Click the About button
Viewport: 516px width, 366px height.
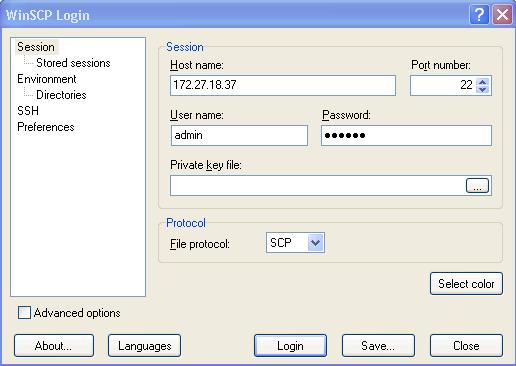click(54, 346)
